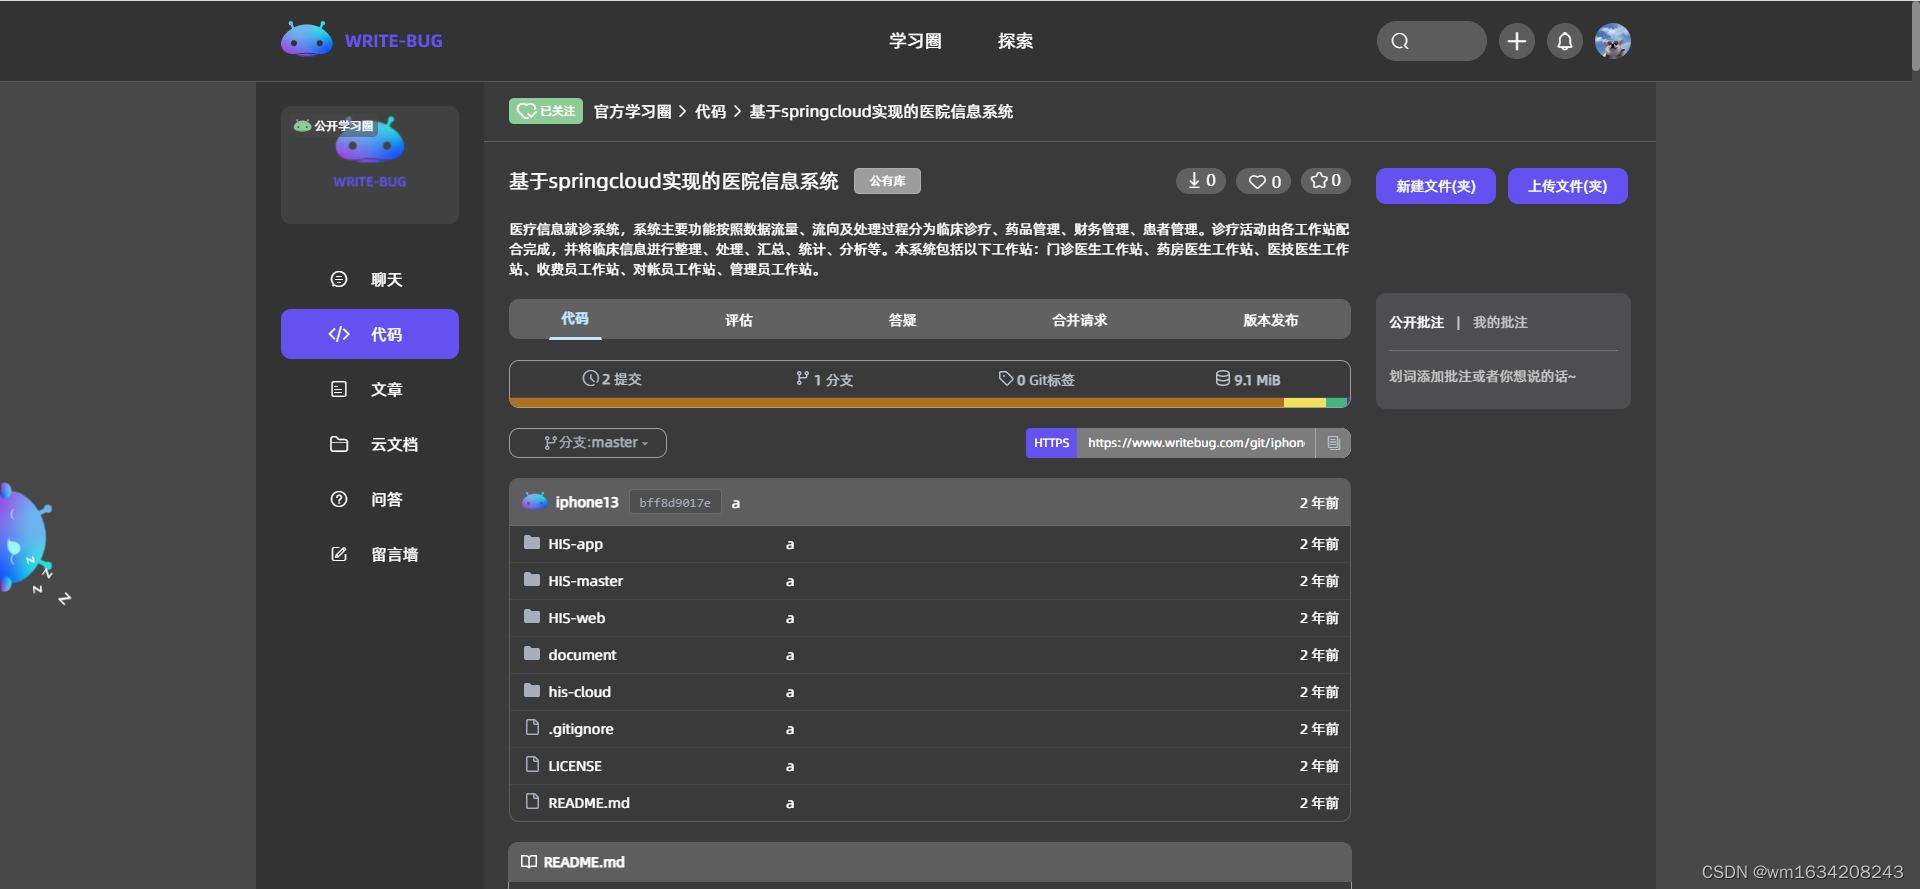
Task: View the 2 提交 commits
Action: click(x=612, y=379)
